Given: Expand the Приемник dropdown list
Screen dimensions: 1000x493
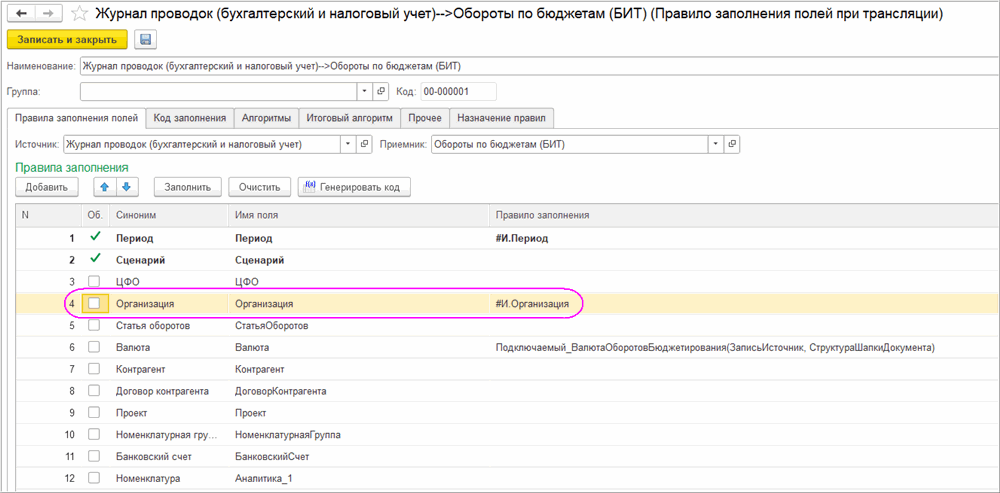Looking at the screenshot, I should [x=715, y=144].
